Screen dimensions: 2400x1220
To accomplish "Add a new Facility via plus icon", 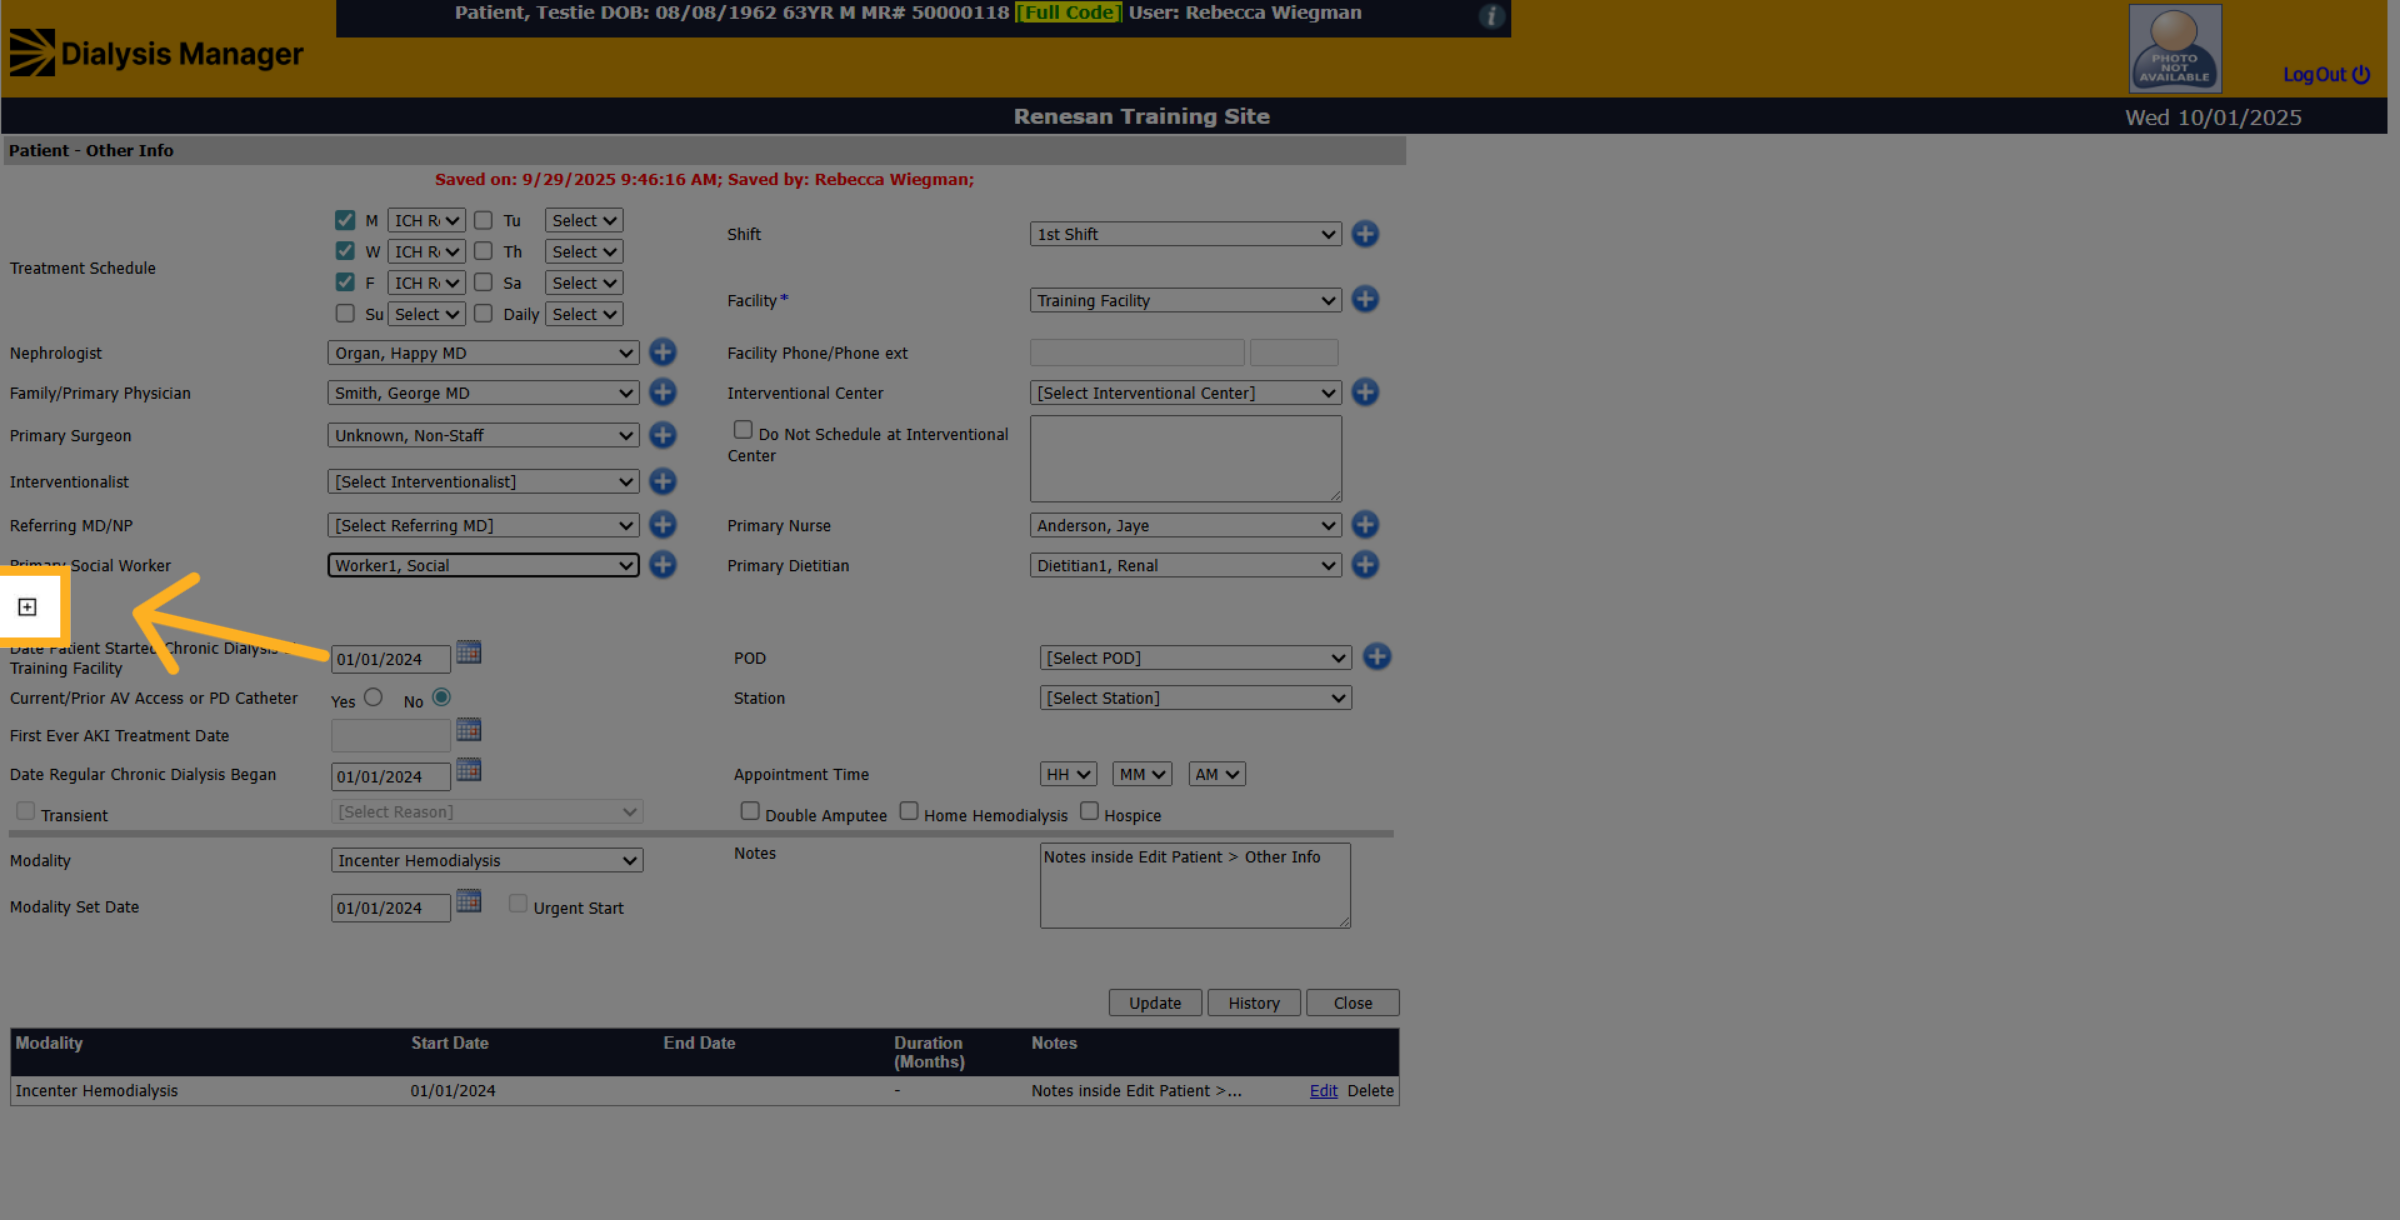I will point(1365,299).
